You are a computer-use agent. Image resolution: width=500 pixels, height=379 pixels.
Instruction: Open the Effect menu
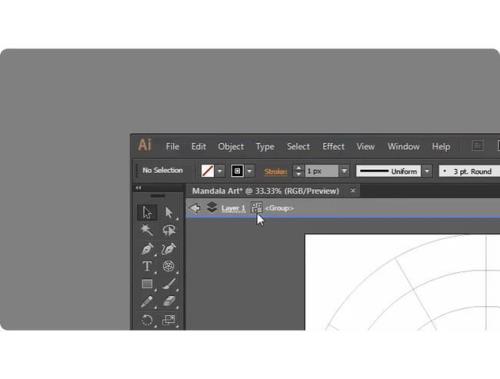[333, 147]
